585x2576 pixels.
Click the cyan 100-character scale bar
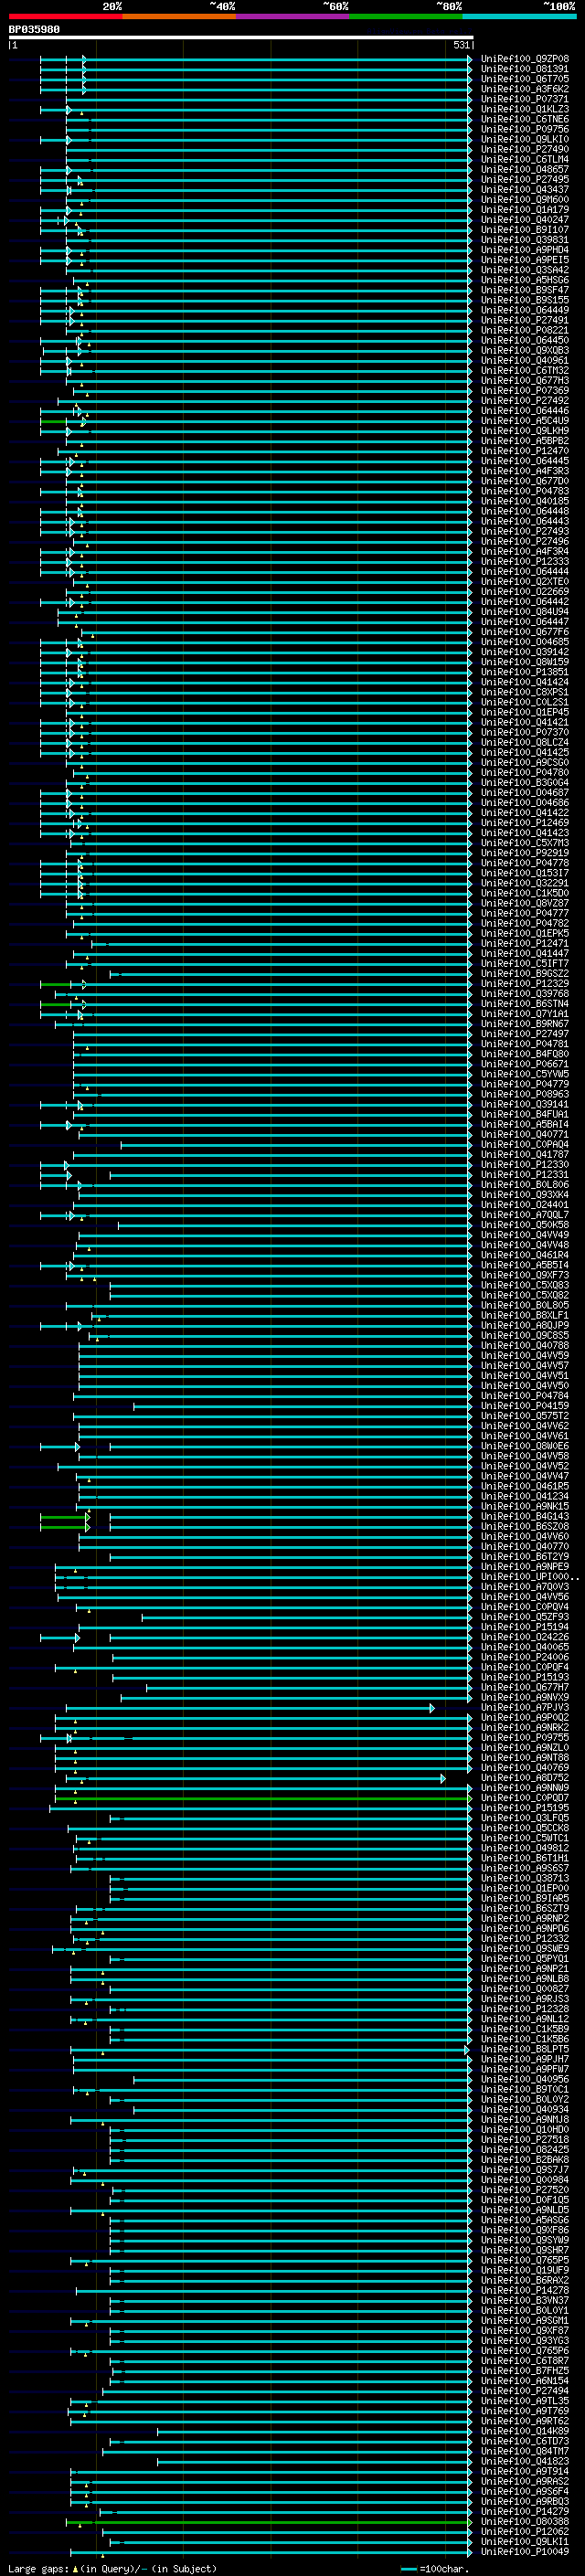coord(408,2568)
